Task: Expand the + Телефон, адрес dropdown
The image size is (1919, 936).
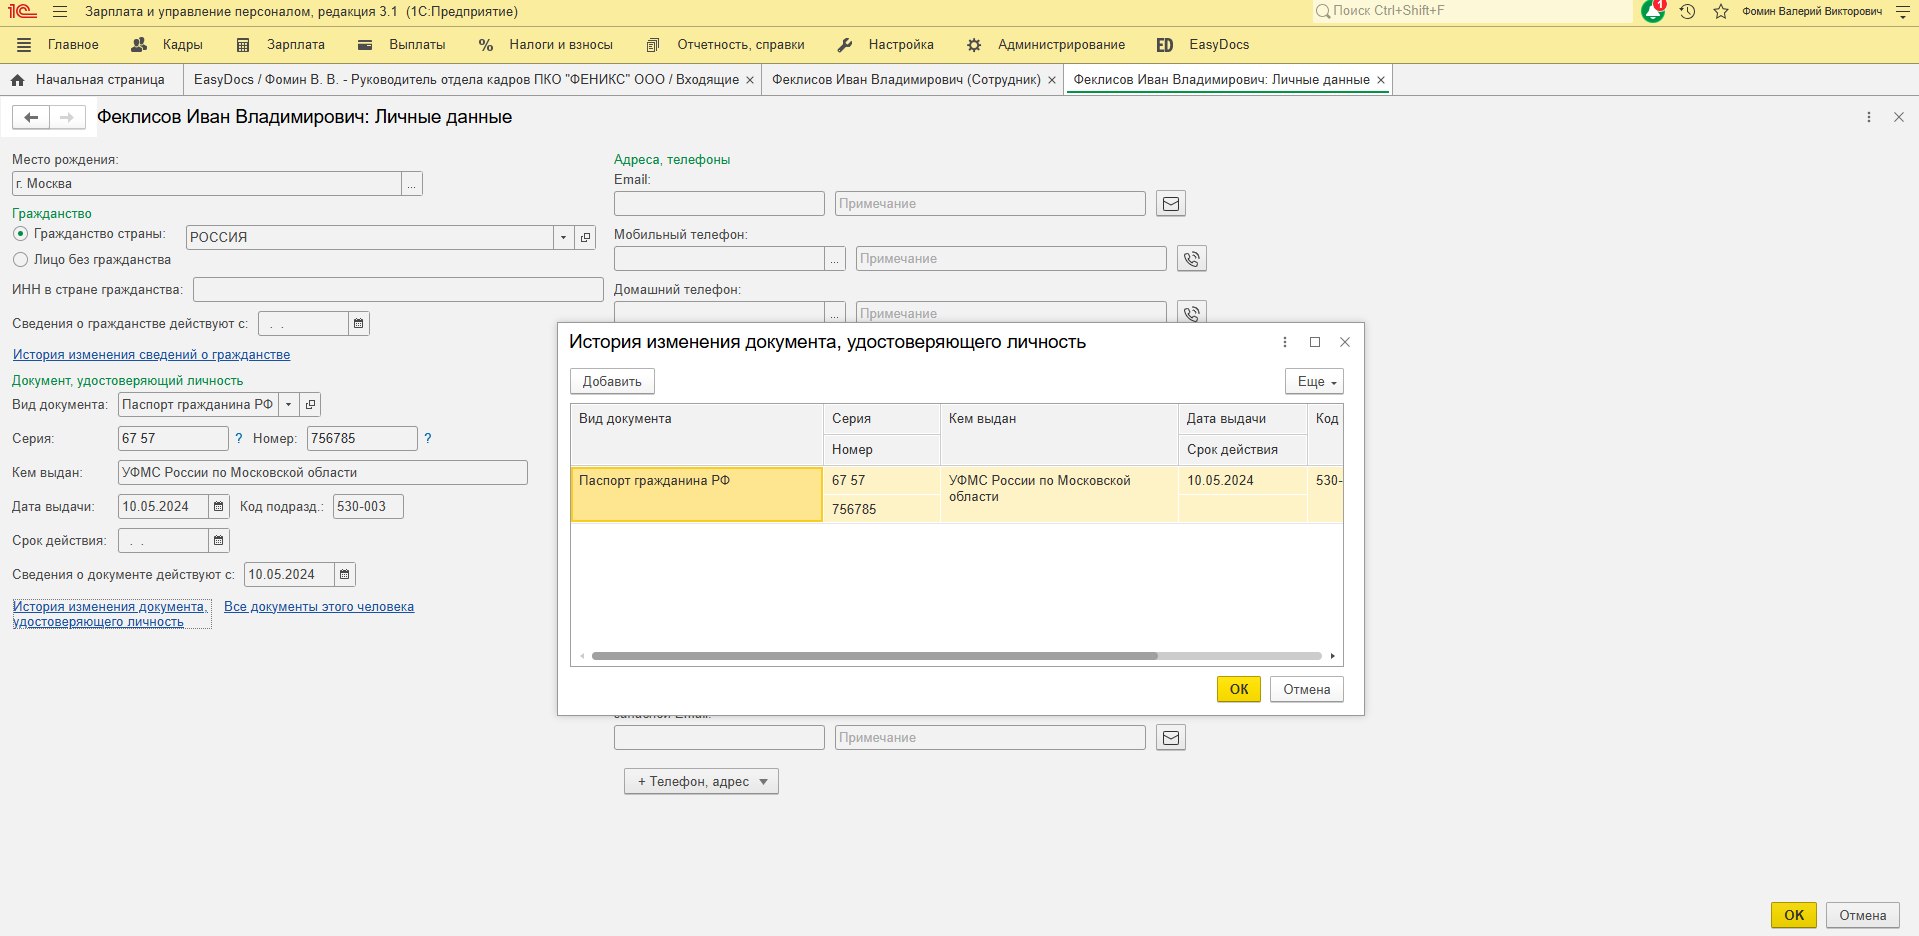Action: pos(701,782)
